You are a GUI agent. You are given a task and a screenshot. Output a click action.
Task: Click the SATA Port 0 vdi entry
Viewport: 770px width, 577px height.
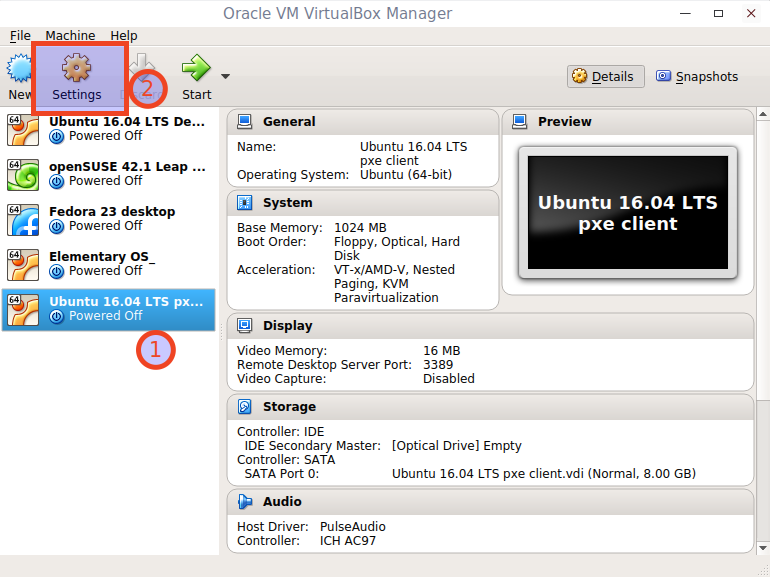tap(544, 473)
